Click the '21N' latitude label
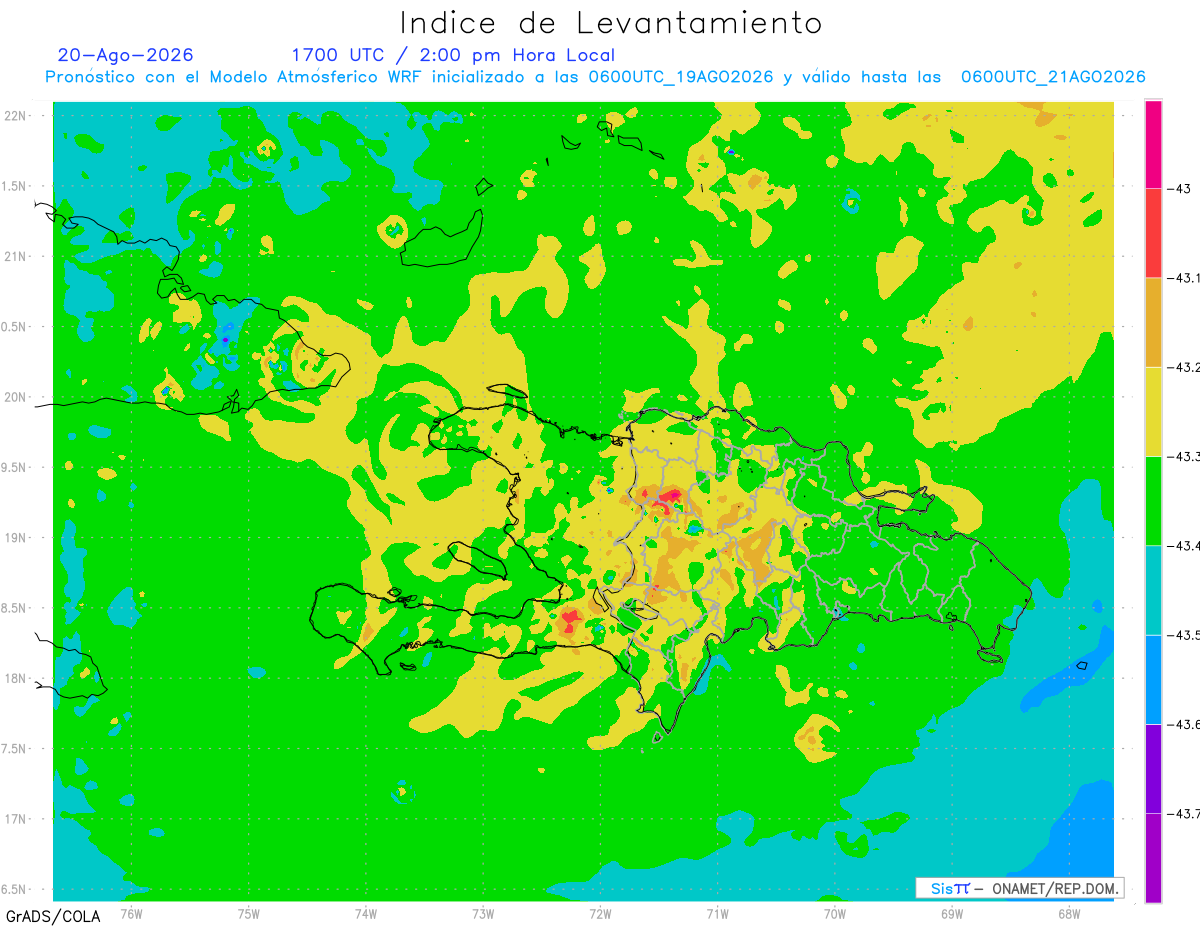 15,256
